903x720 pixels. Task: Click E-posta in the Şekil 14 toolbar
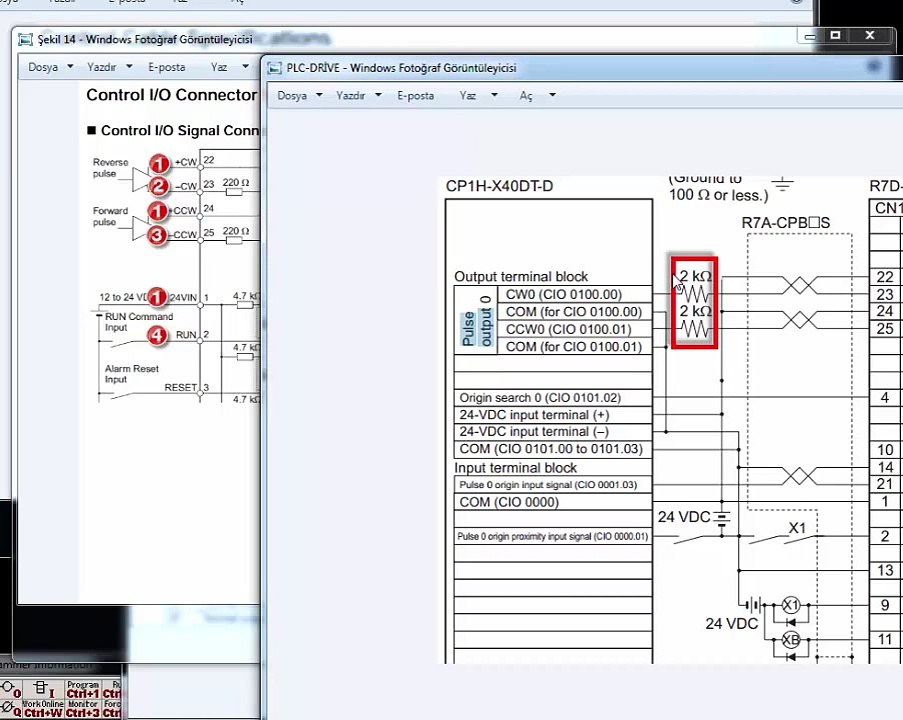click(167, 67)
